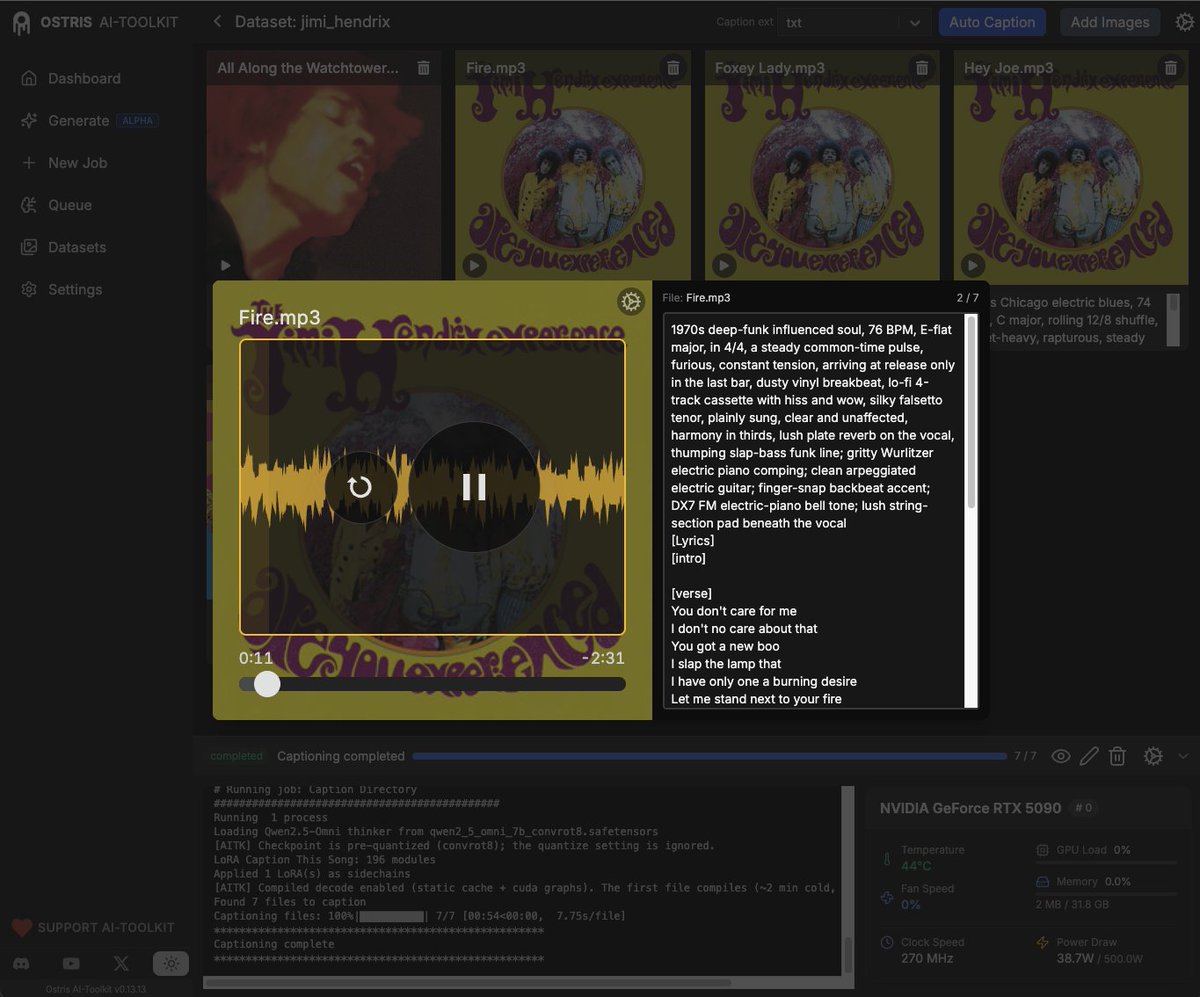Image resolution: width=1200 pixels, height=997 pixels.
Task: Click the Support AI-Toolkit link
Action: [93, 927]
